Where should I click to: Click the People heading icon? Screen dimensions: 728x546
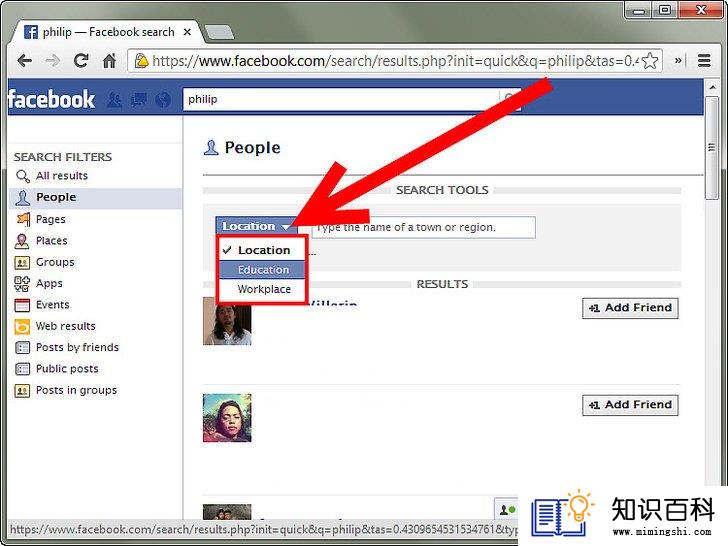[211, 148]
